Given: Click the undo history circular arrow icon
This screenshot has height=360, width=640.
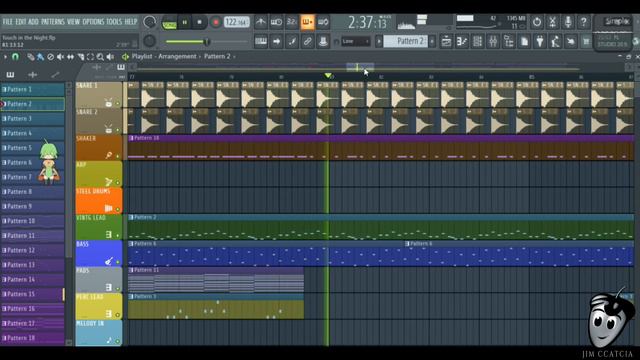Looking at the screenshot, I should (537, 22).
